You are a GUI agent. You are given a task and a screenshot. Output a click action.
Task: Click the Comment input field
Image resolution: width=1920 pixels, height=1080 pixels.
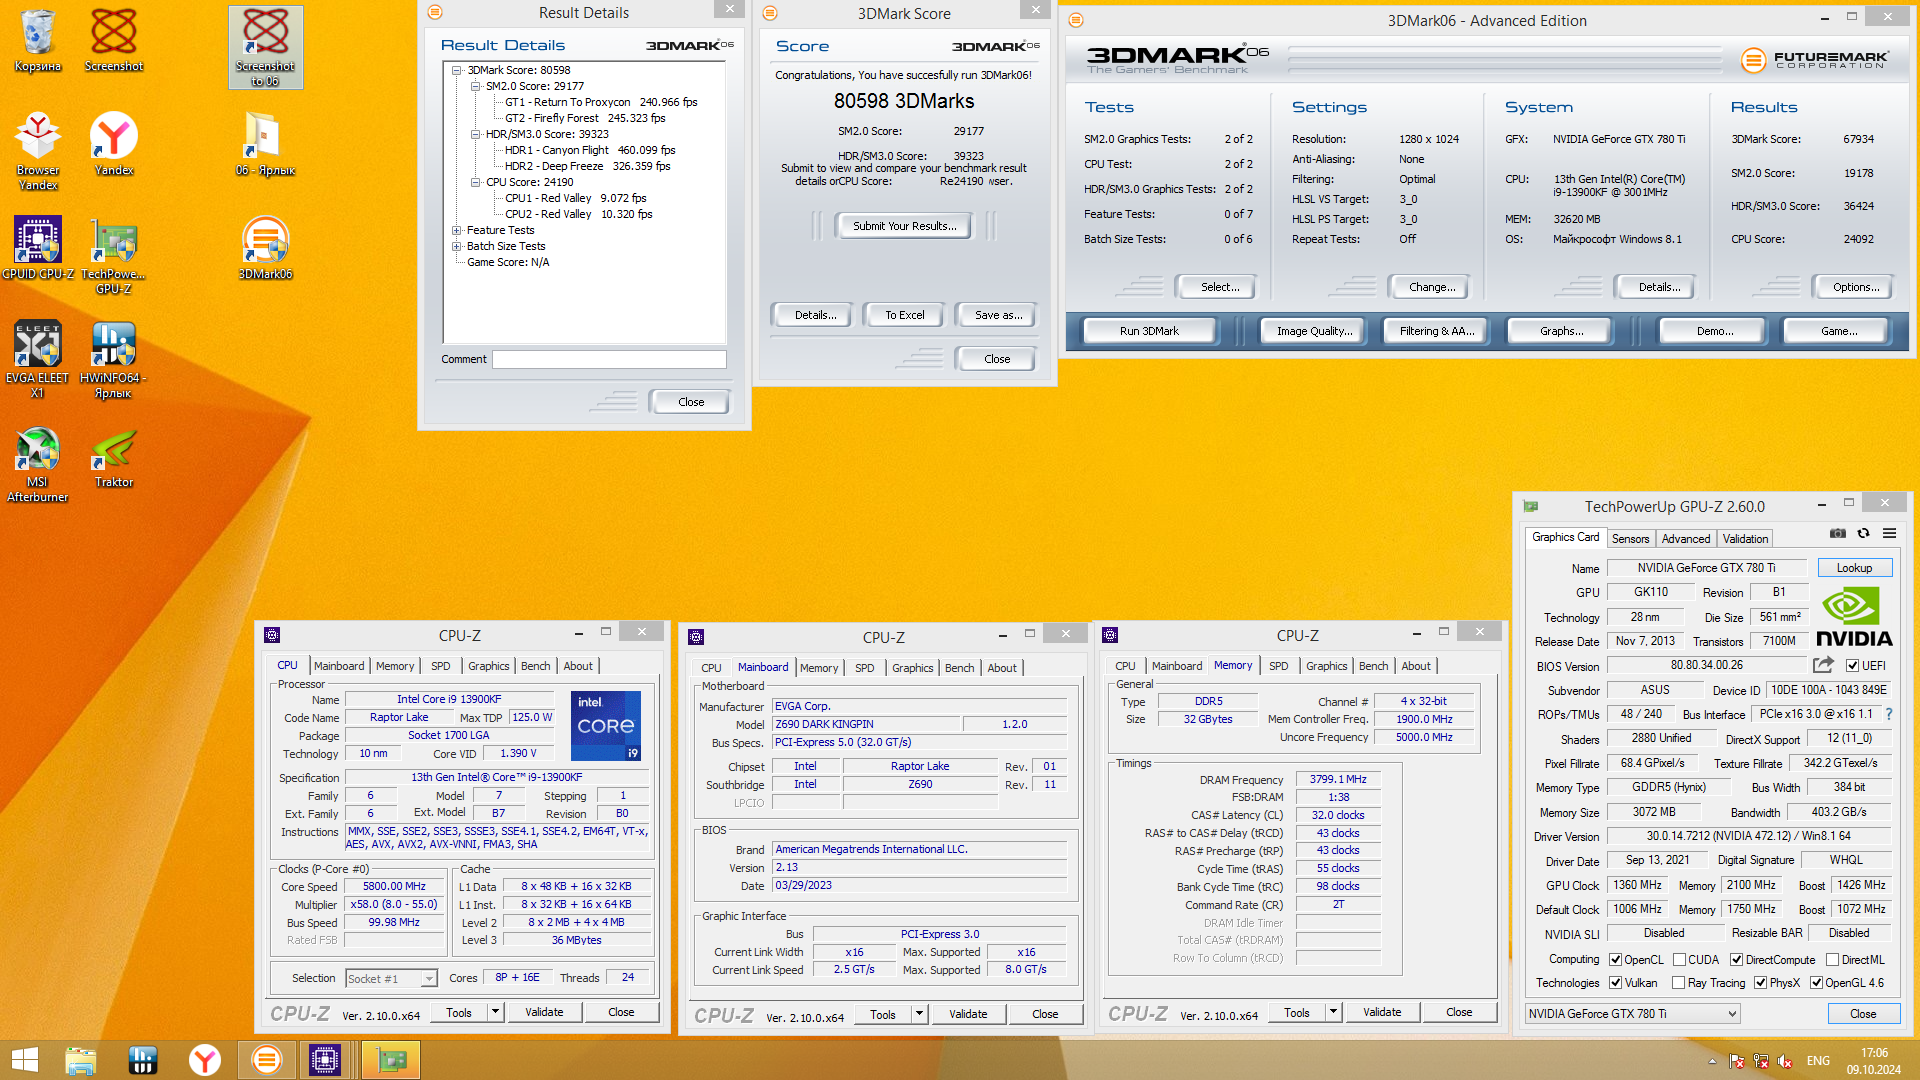[x=609, y=359]
